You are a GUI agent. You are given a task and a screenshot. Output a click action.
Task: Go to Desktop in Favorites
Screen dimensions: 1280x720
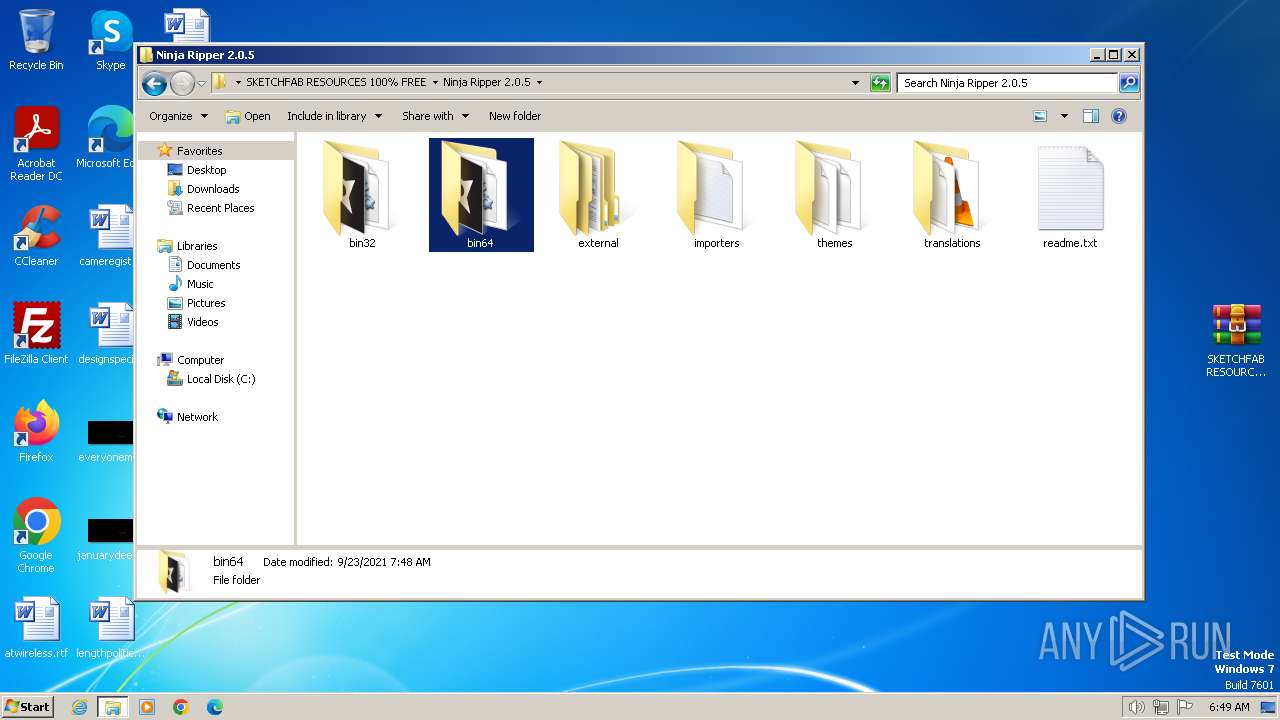(206, 170)
